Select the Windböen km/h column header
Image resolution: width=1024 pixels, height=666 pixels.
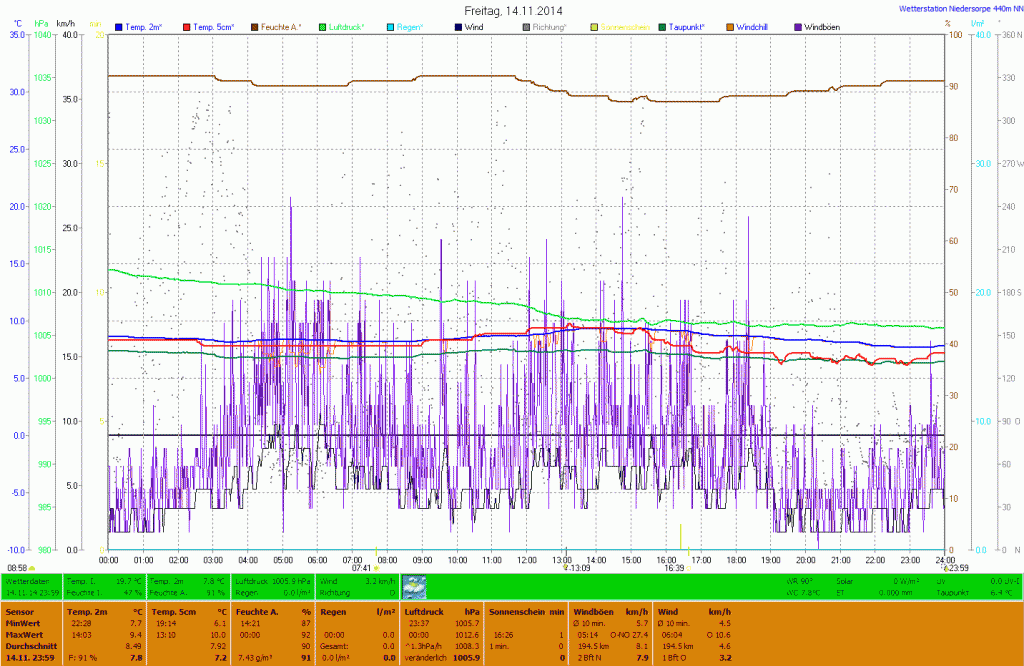pos(612,611)
